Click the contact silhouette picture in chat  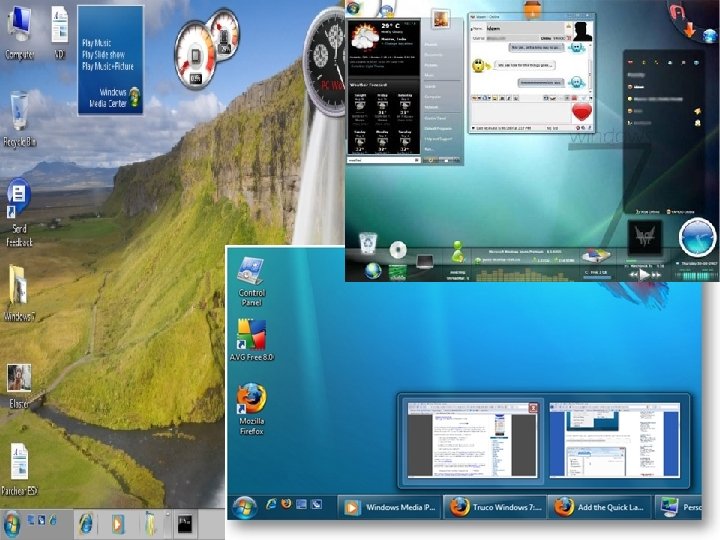click(582, 31)
